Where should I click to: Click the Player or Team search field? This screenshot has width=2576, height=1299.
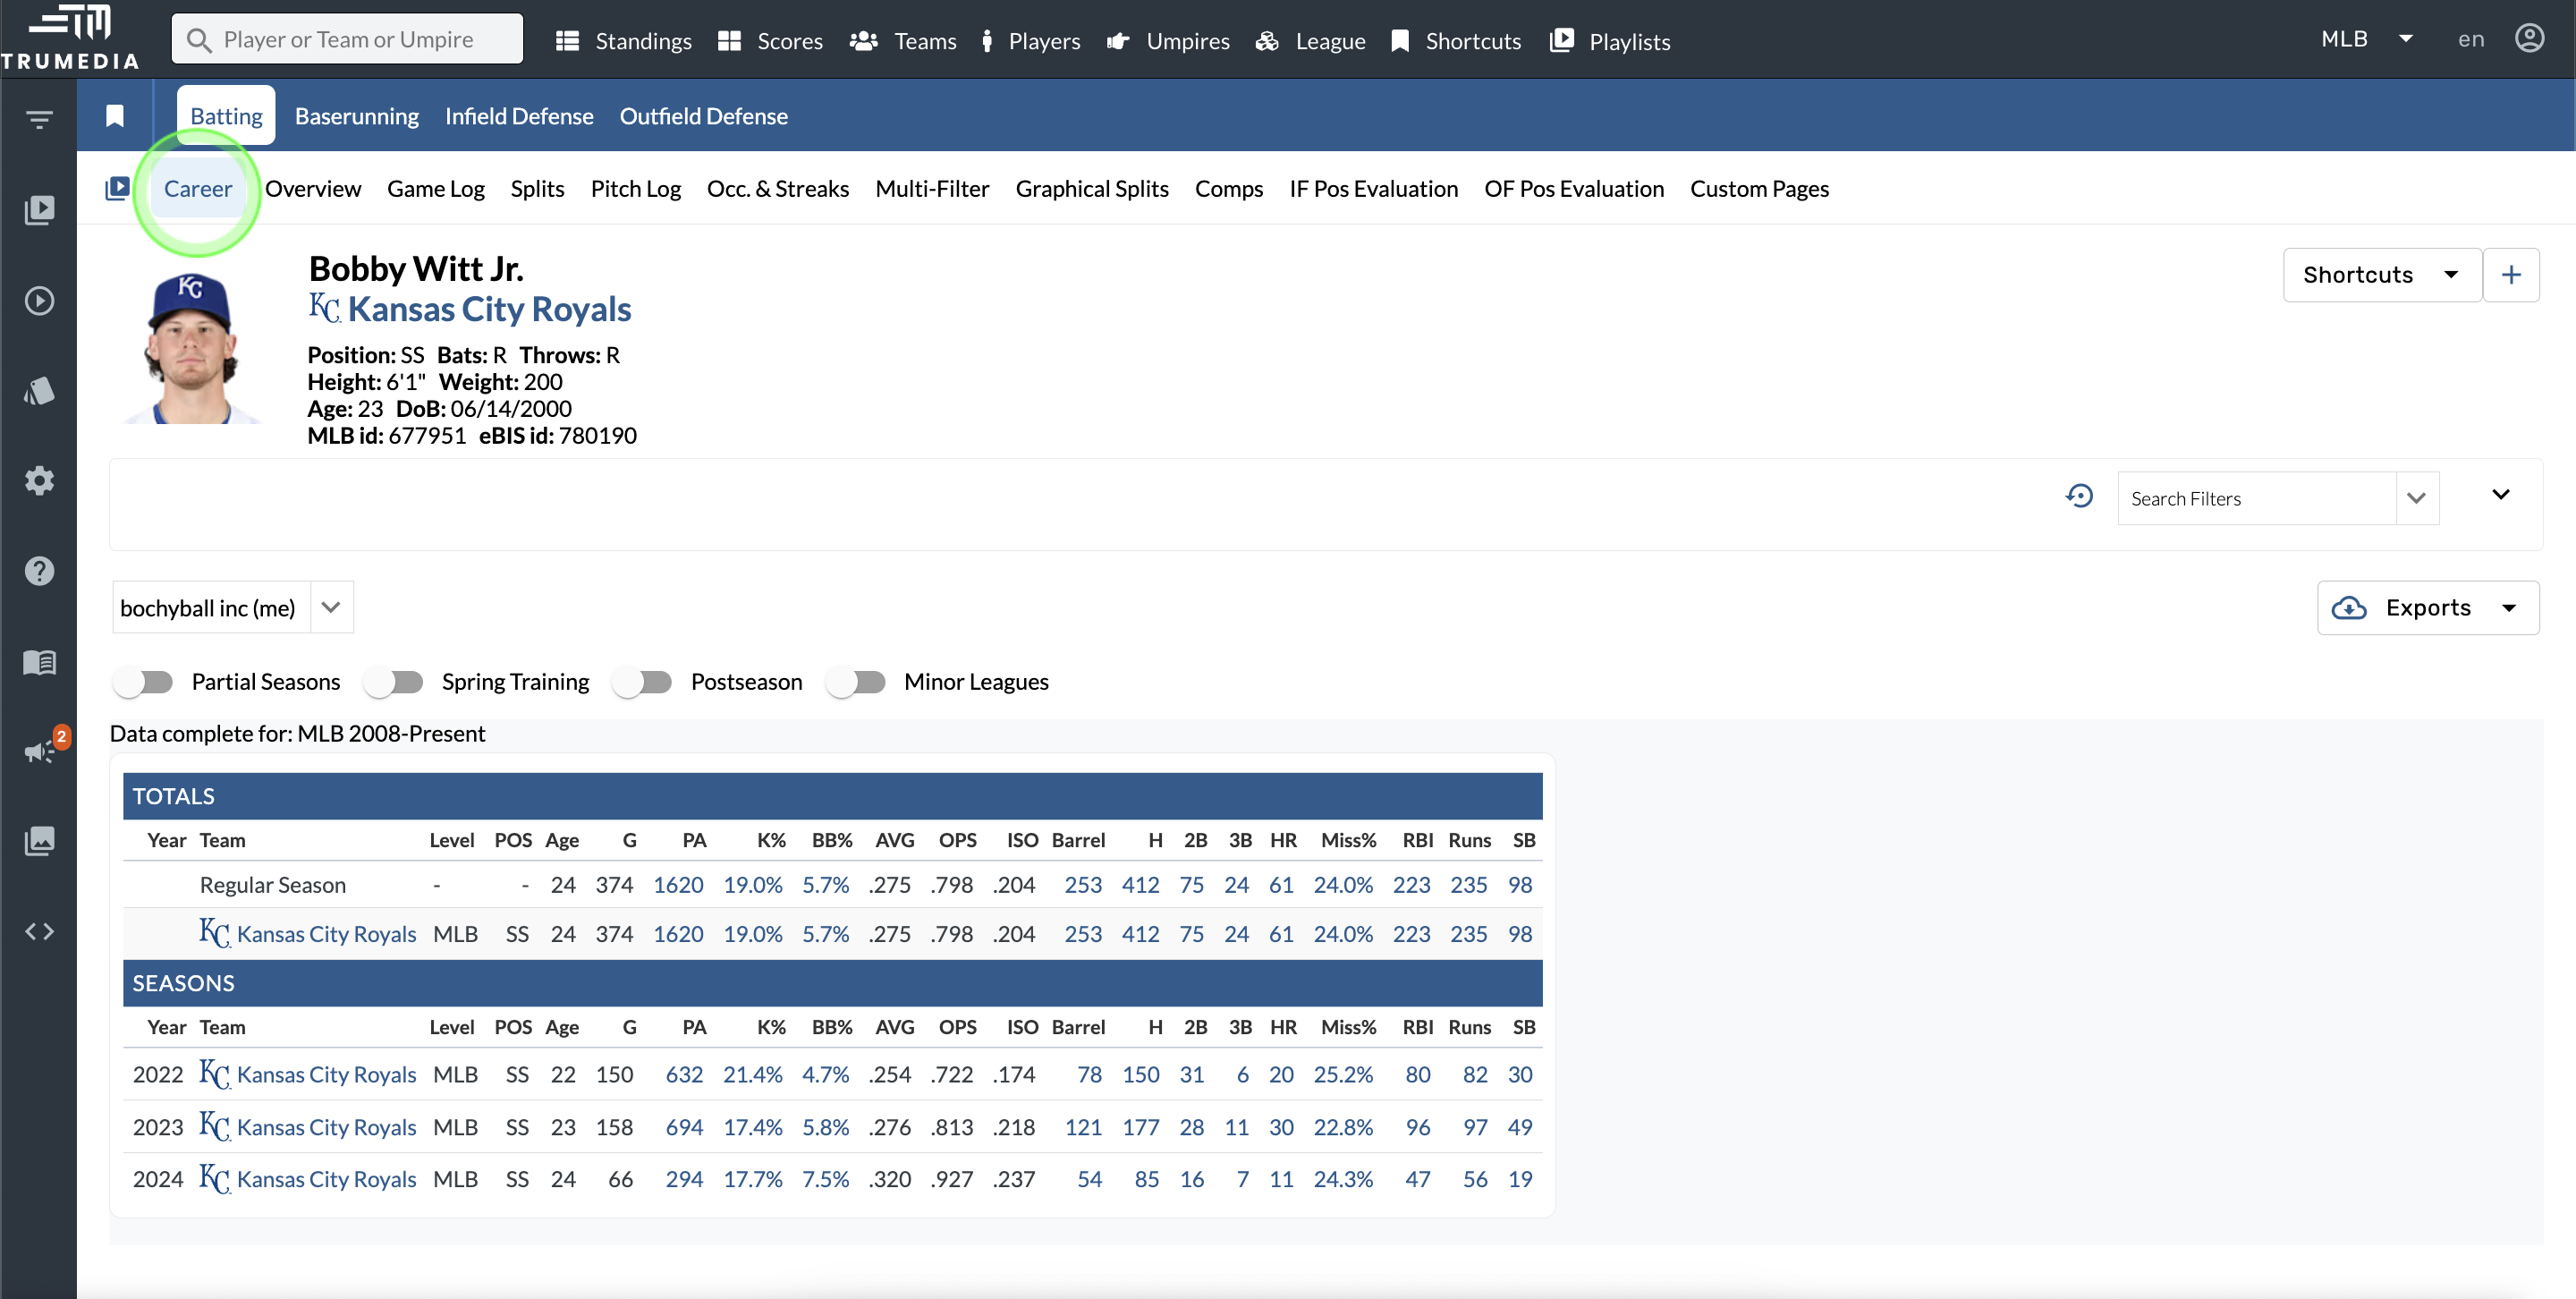pyautogui.click(x=348, y=40)
